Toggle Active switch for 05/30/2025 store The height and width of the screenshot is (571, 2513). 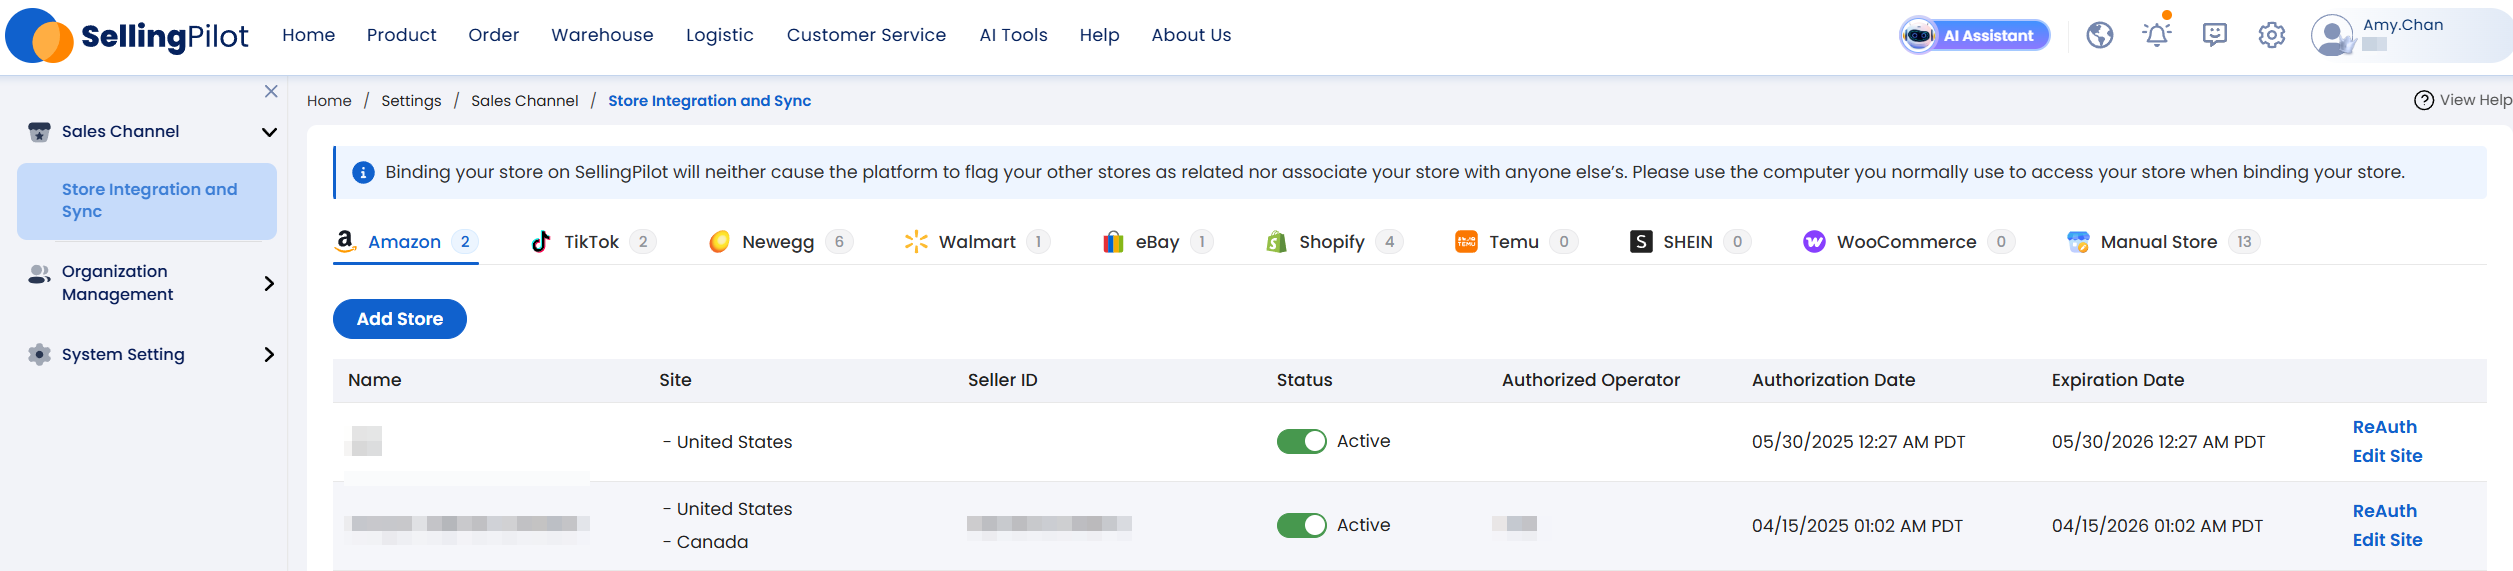[1302, 441]
